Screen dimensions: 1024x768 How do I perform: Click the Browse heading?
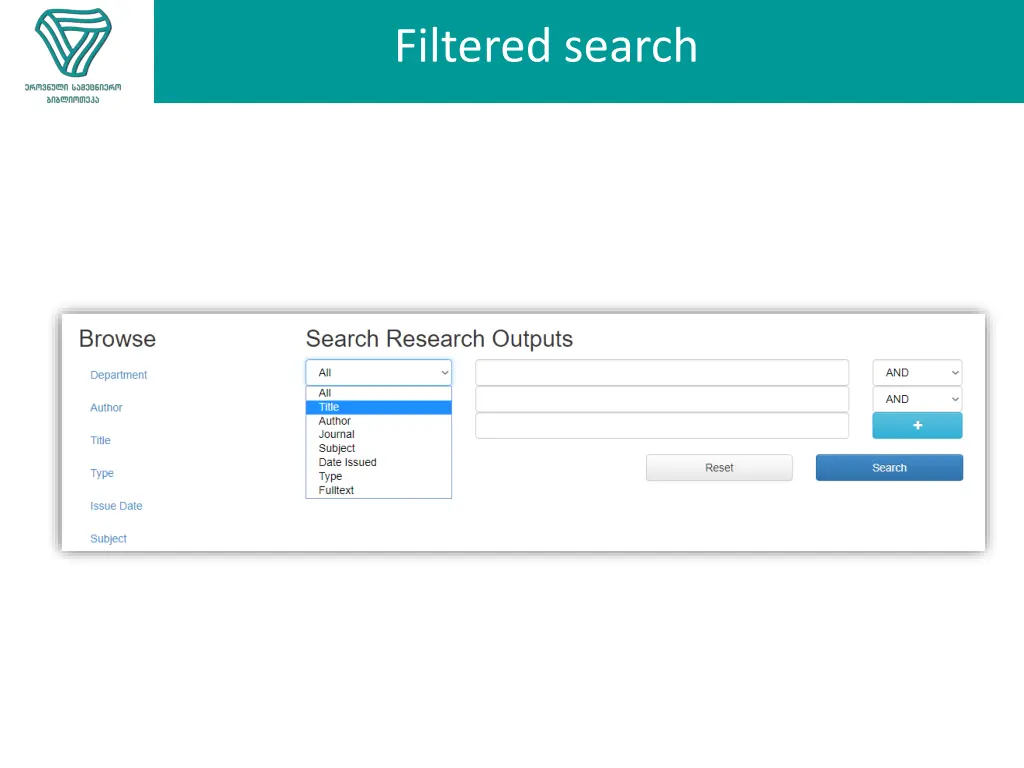pos(118,339)
